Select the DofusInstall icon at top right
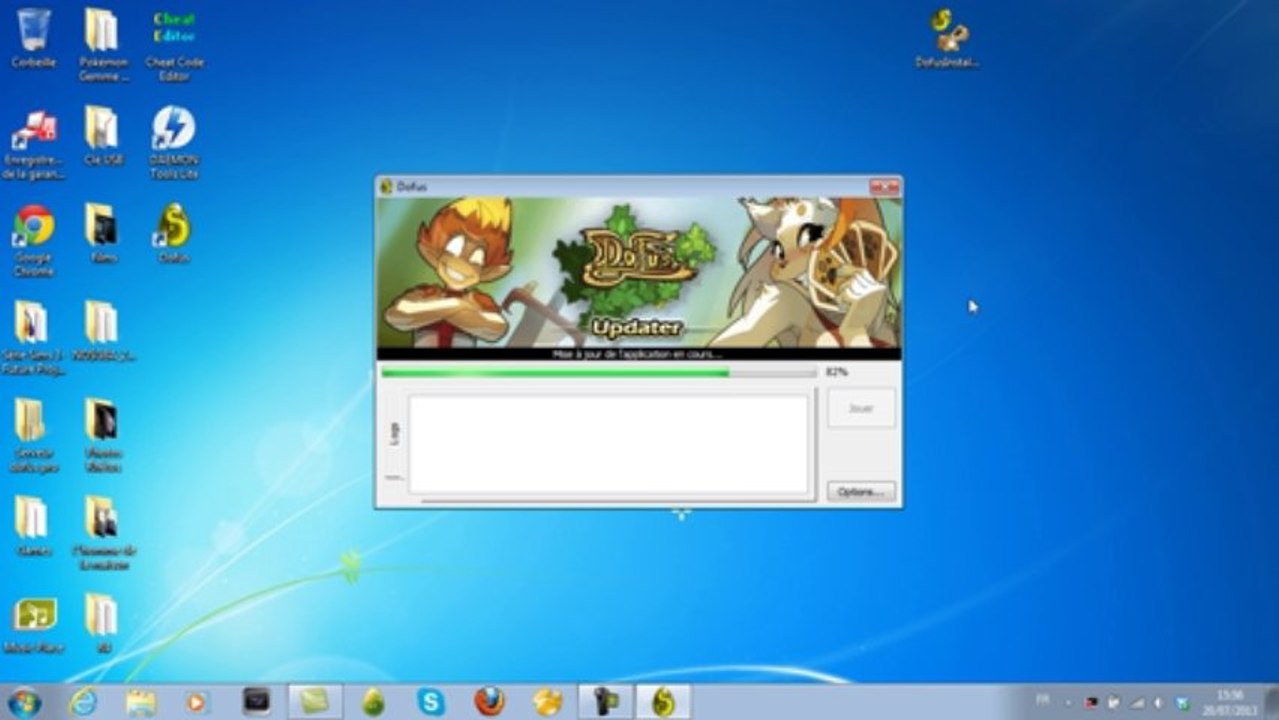This screenshot has height=720, width=1279. pyautogui.click(x=947, y=38)
